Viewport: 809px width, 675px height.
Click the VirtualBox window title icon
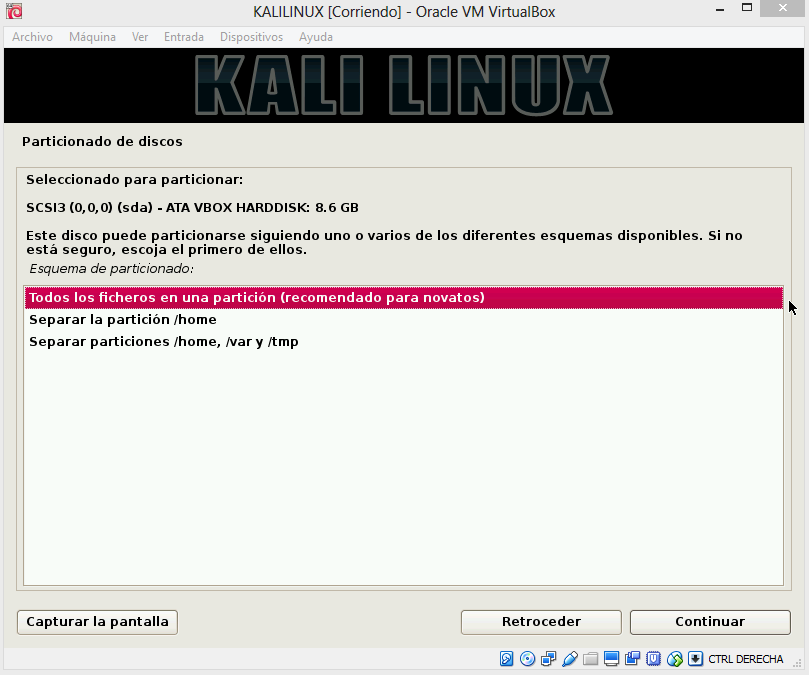point(14,12)
